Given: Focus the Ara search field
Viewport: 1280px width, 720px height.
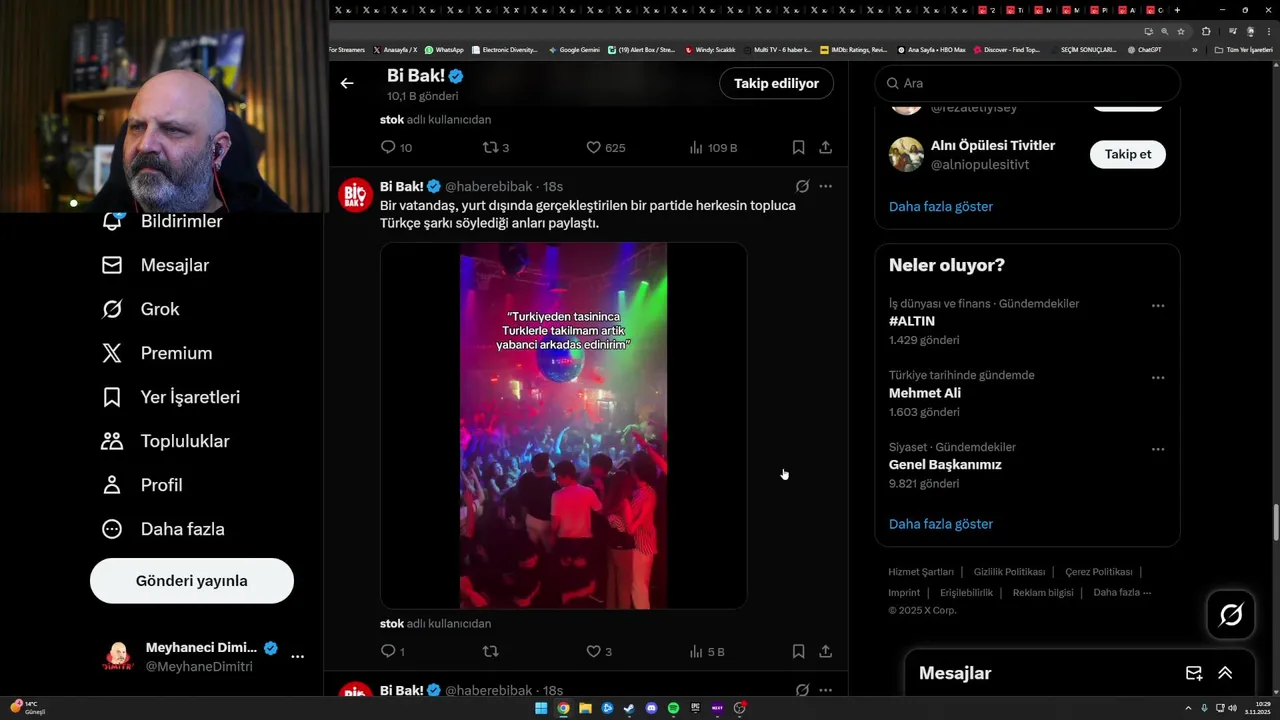Looking at the screenshot, I should [1027, 84].
